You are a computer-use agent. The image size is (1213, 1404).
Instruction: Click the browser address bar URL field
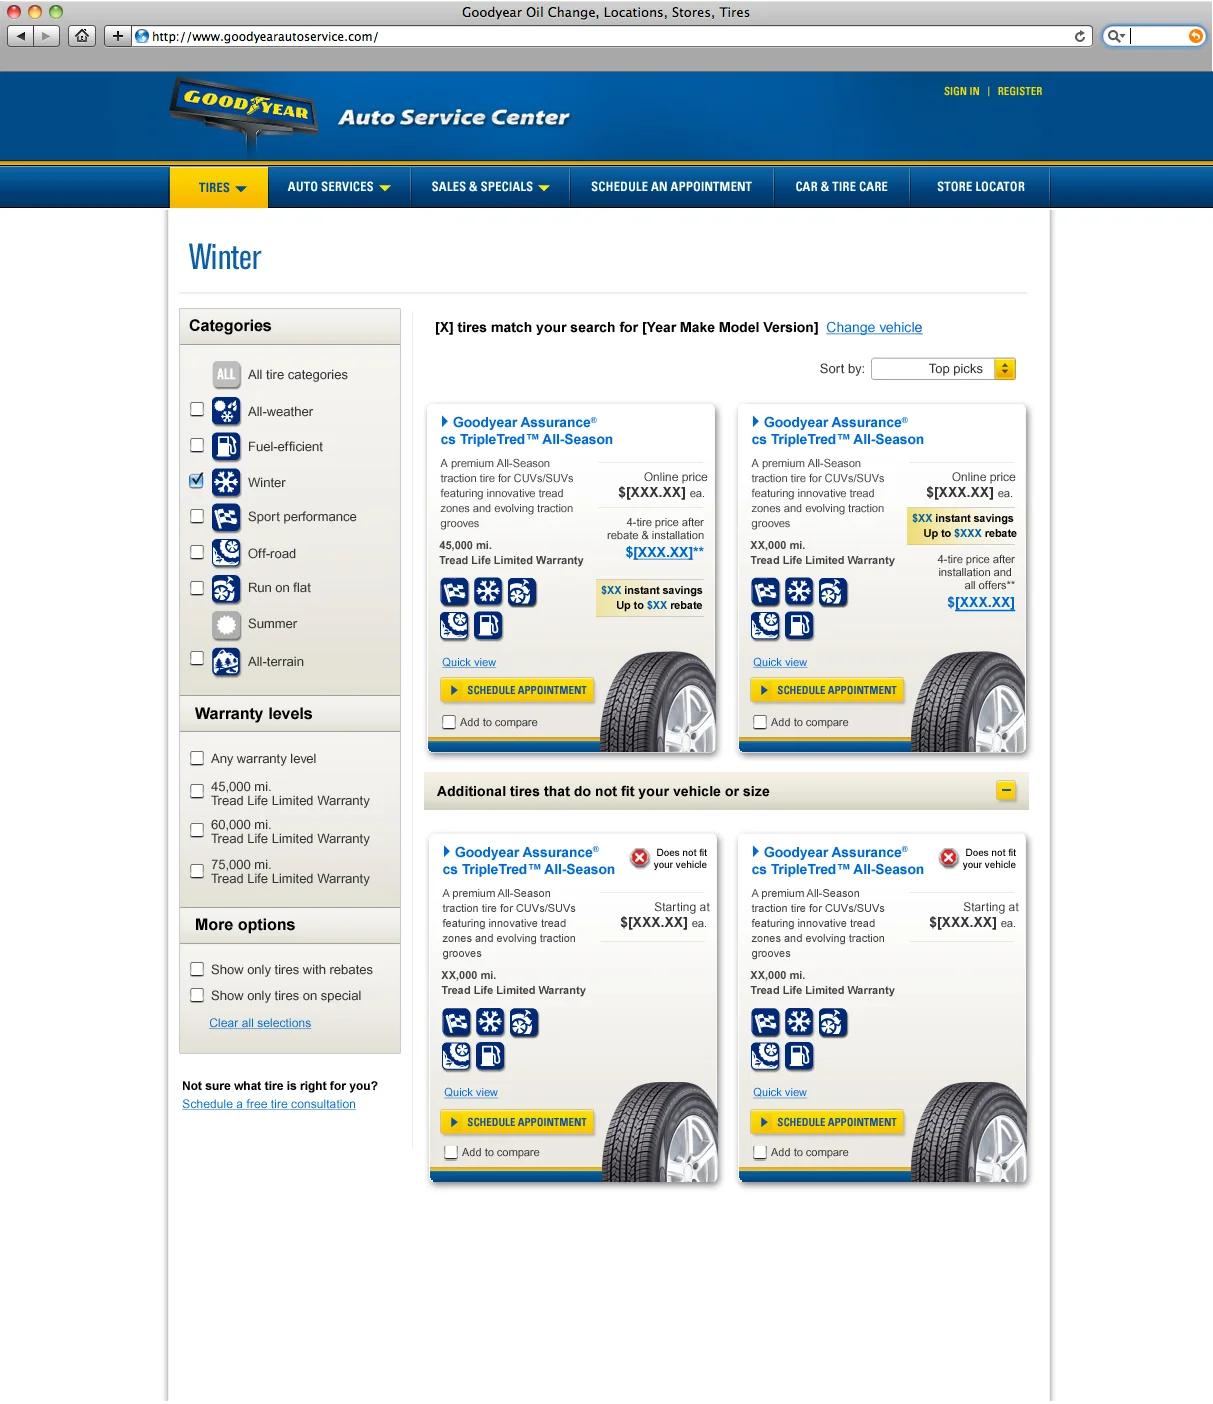[x=610, y=36]
